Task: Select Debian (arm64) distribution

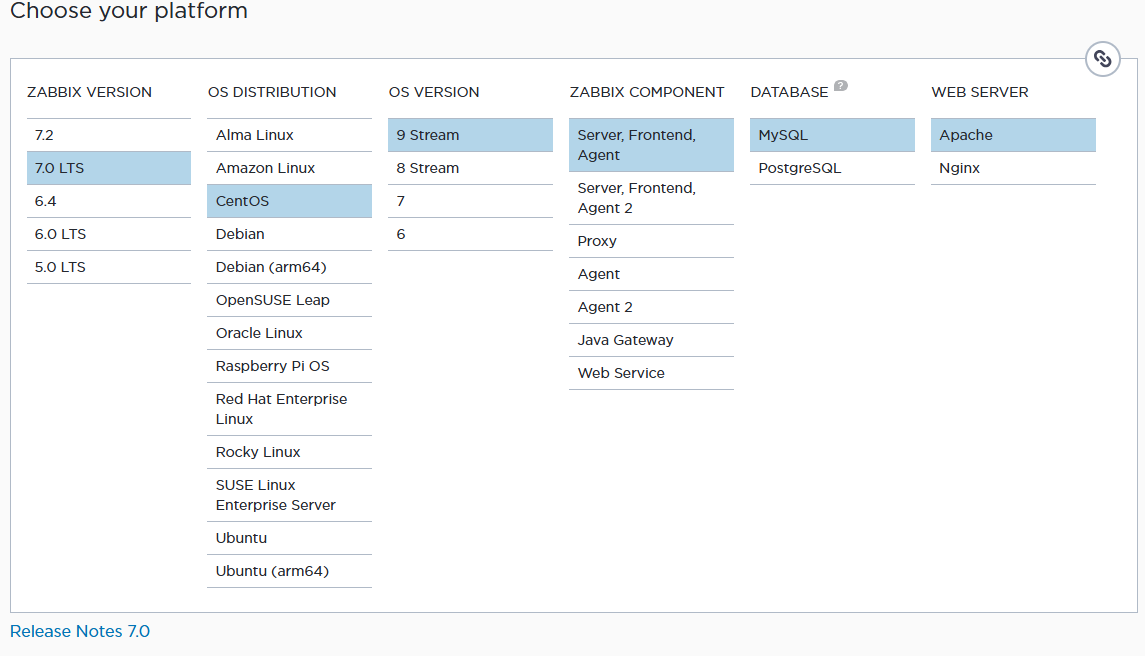Action: [289, 267]
